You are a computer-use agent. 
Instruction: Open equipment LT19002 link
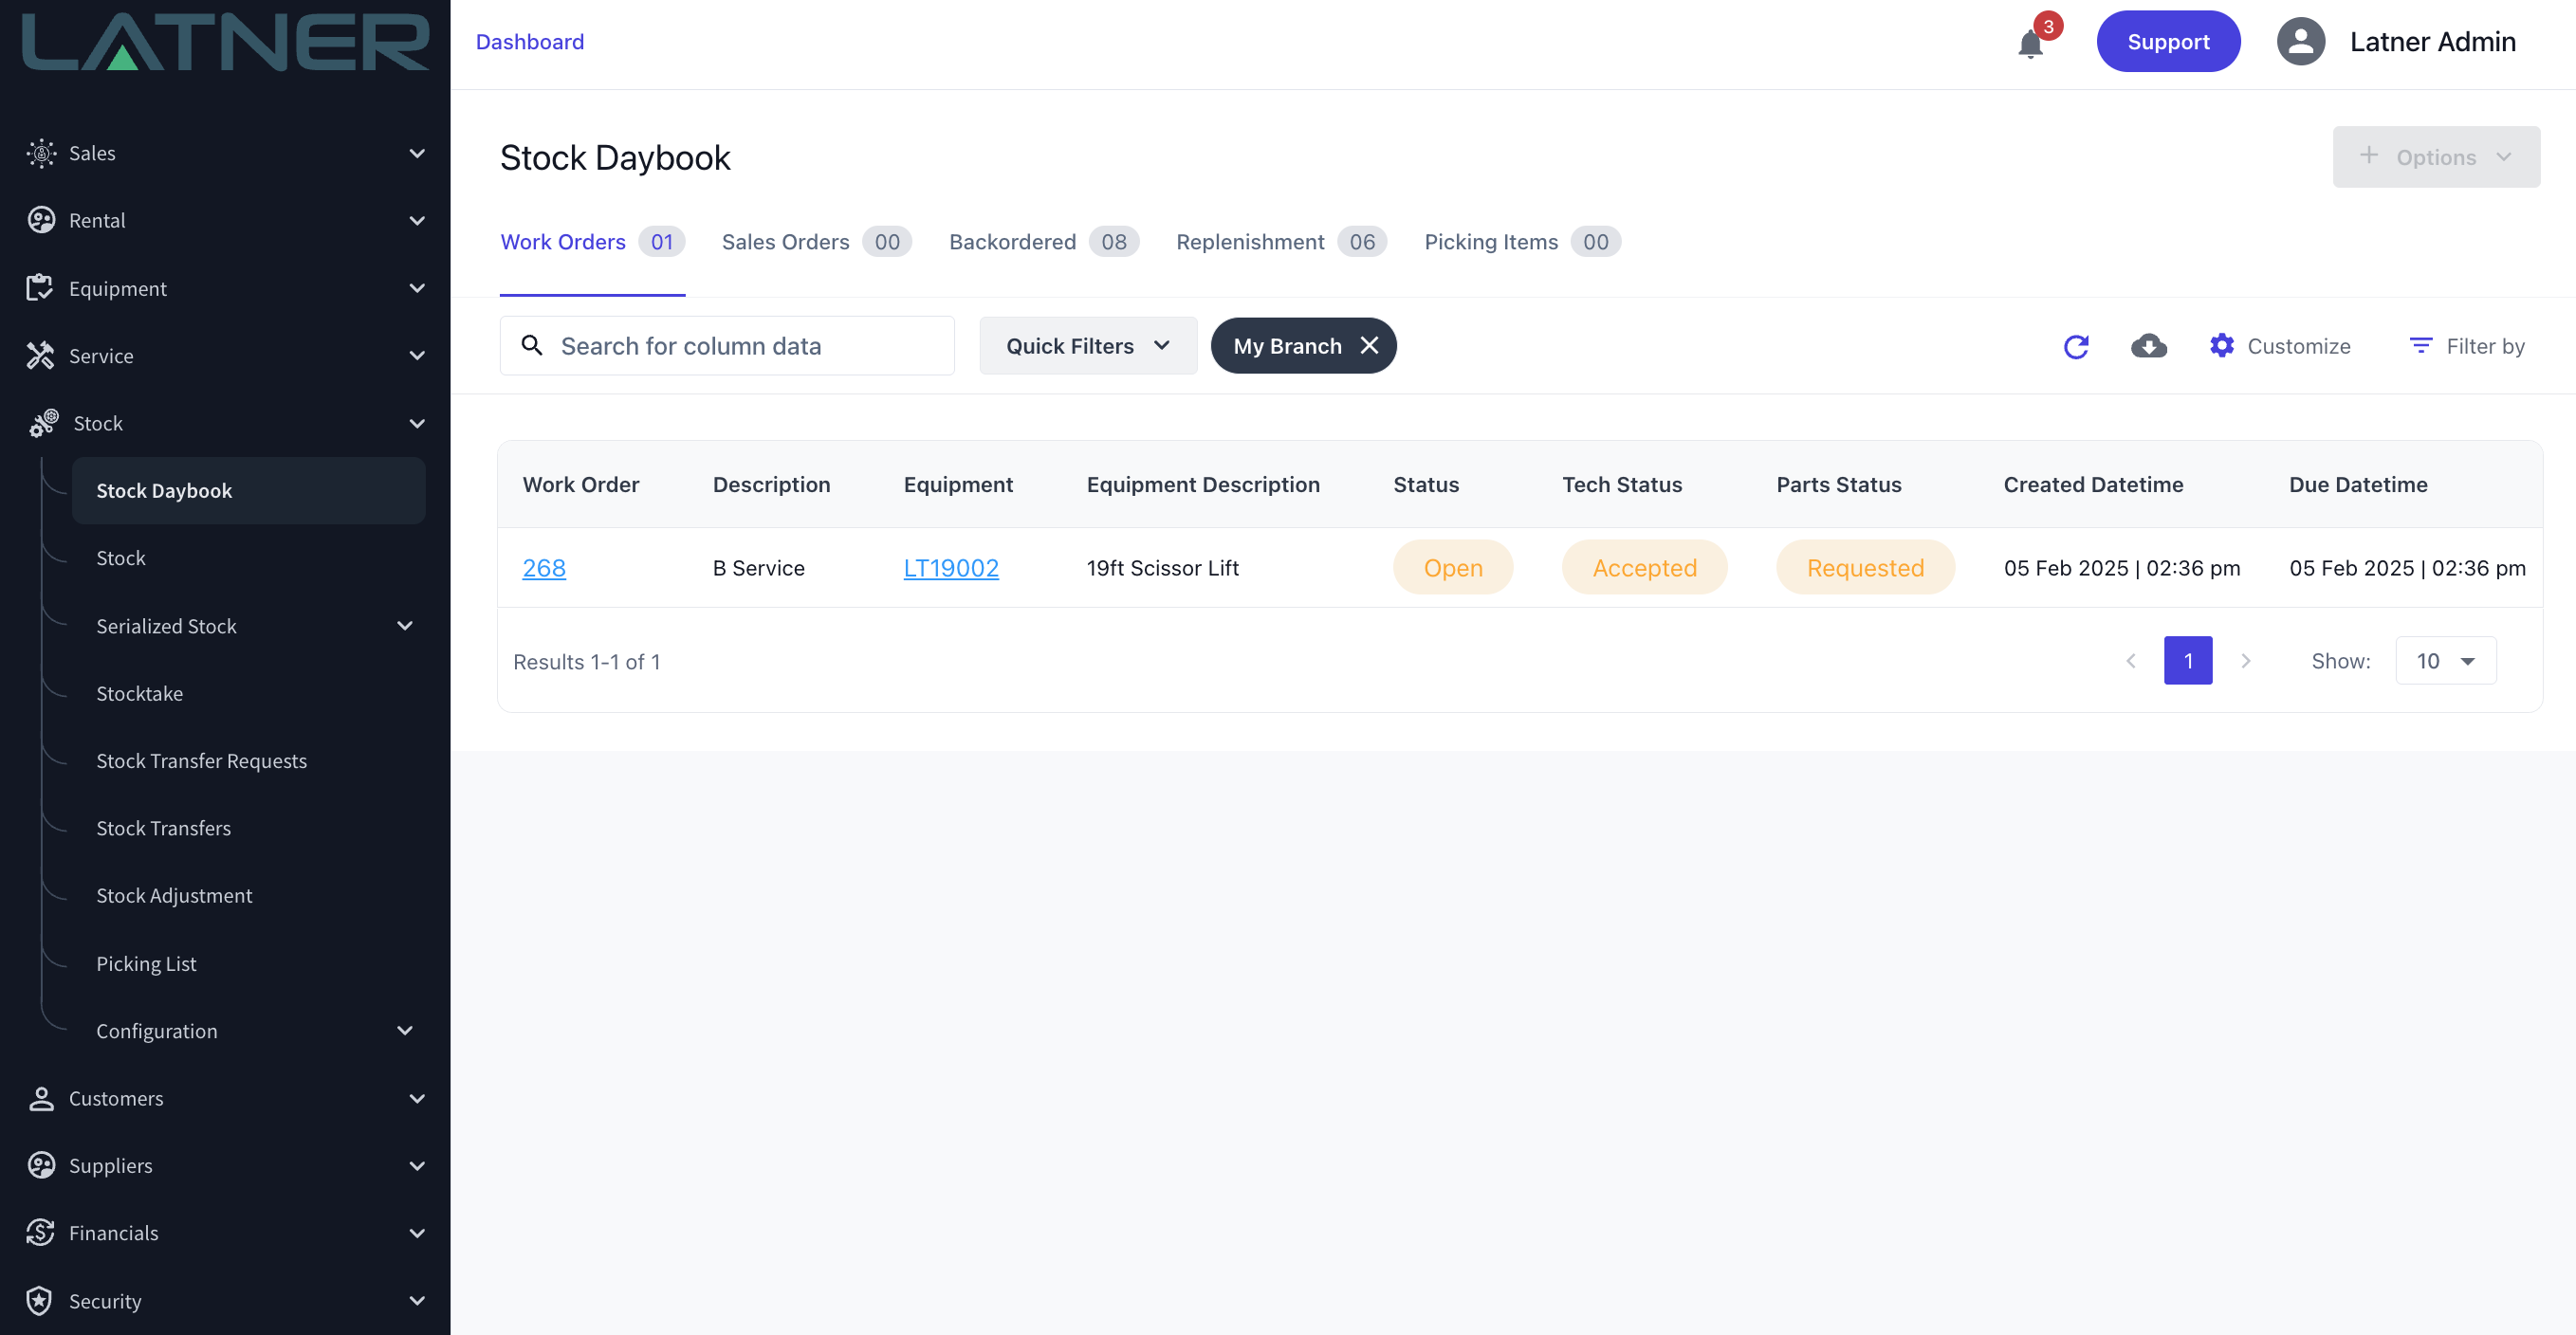[950, 568]
